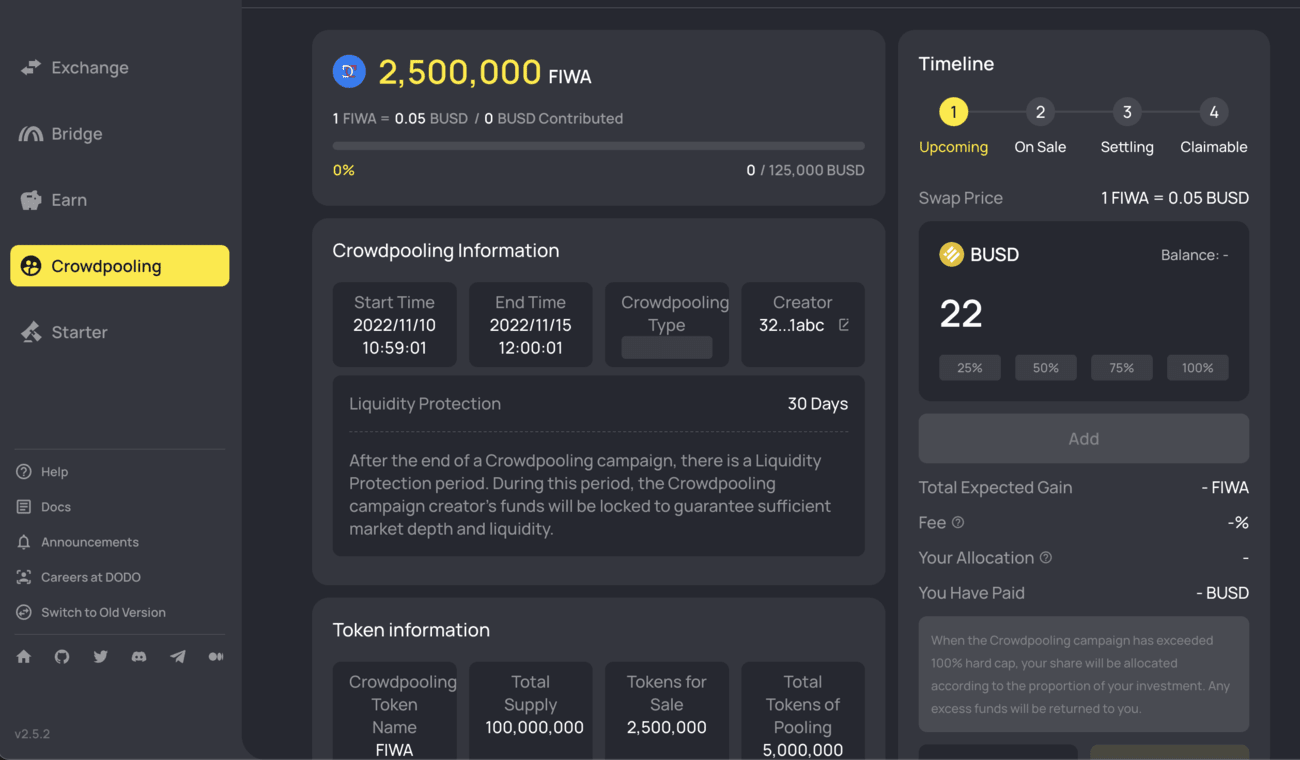Open the Medium blog icon
The image size is (1300, 760).
[x=215, y=656]
